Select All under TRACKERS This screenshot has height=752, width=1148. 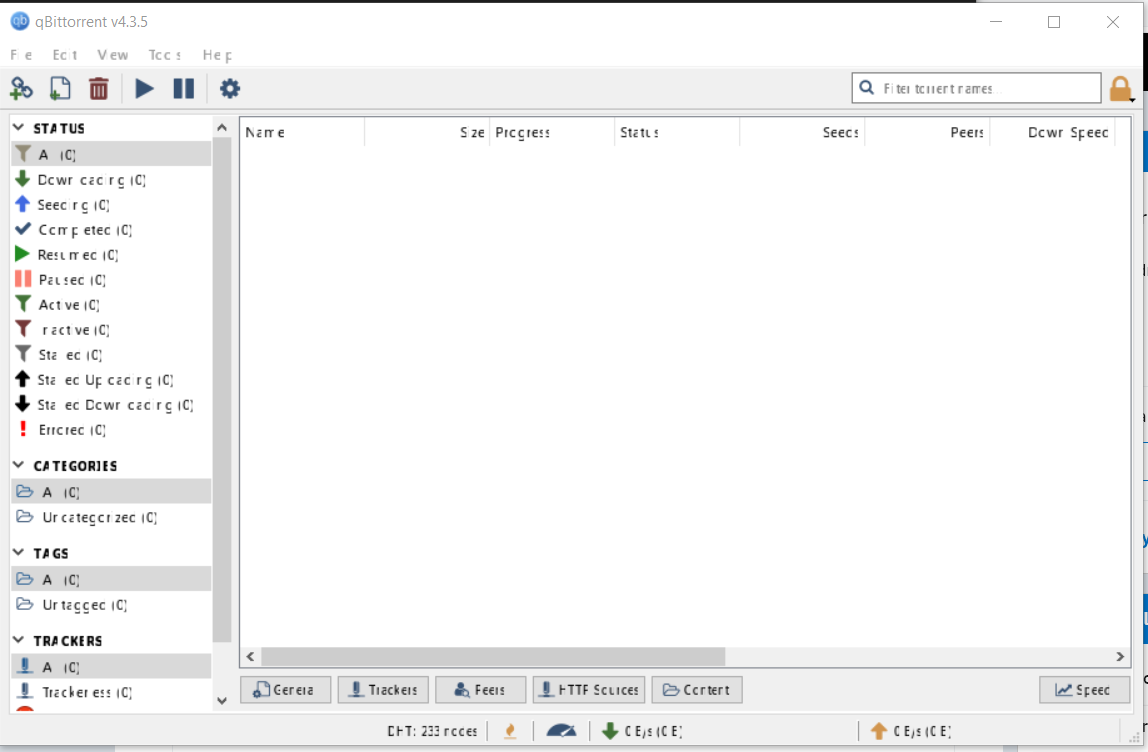(x=111, y=666)
